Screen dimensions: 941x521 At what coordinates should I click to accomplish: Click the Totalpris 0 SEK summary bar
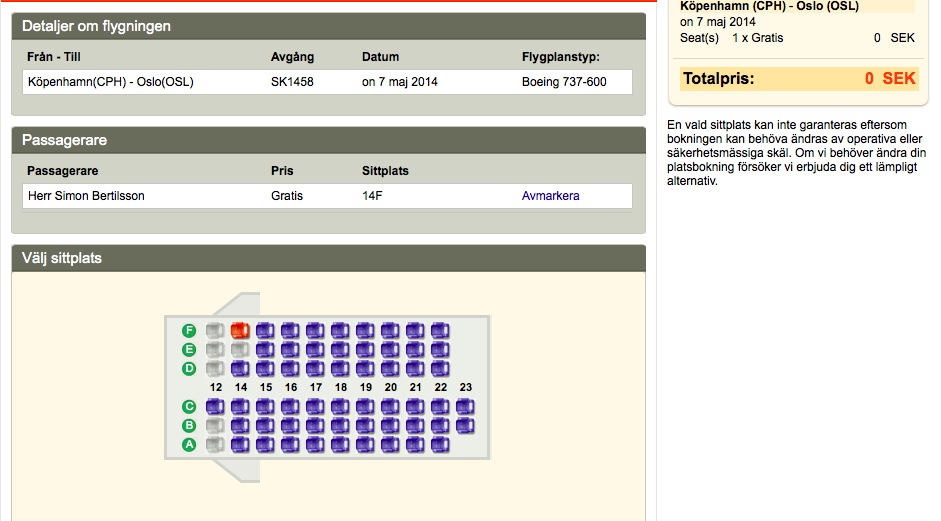(x=798, y=78)
